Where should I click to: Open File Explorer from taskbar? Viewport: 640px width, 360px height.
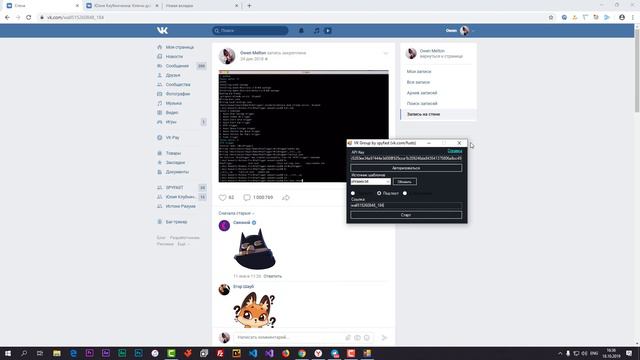click(x=57, y=353)
